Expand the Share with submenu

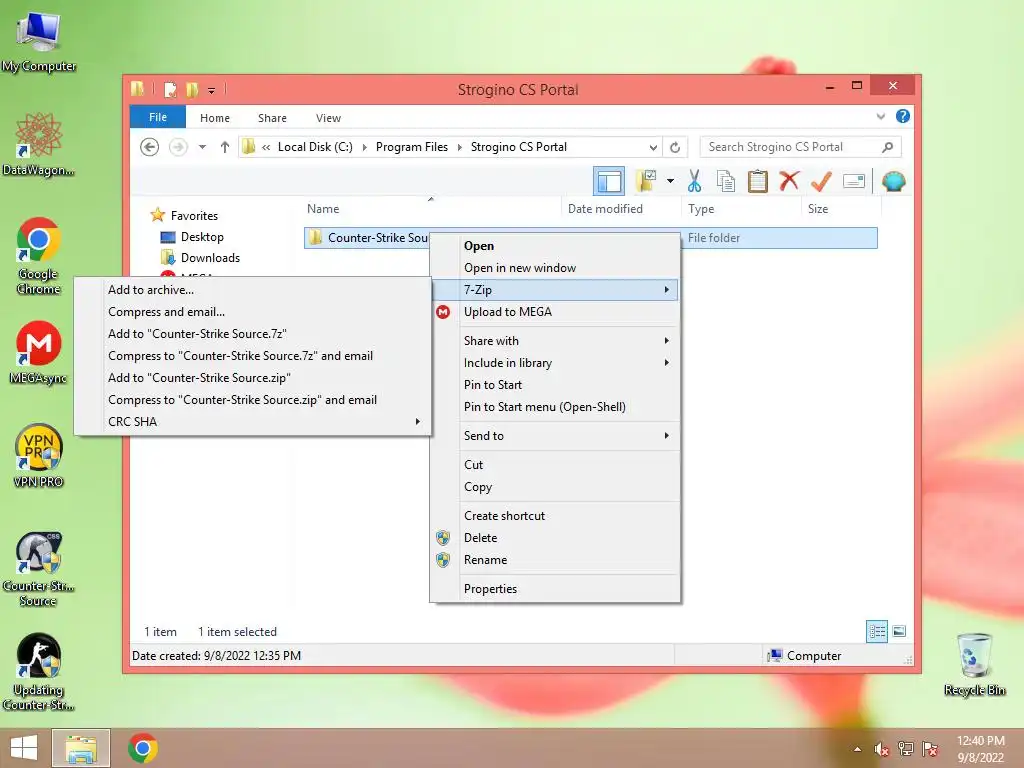(554, 340)
